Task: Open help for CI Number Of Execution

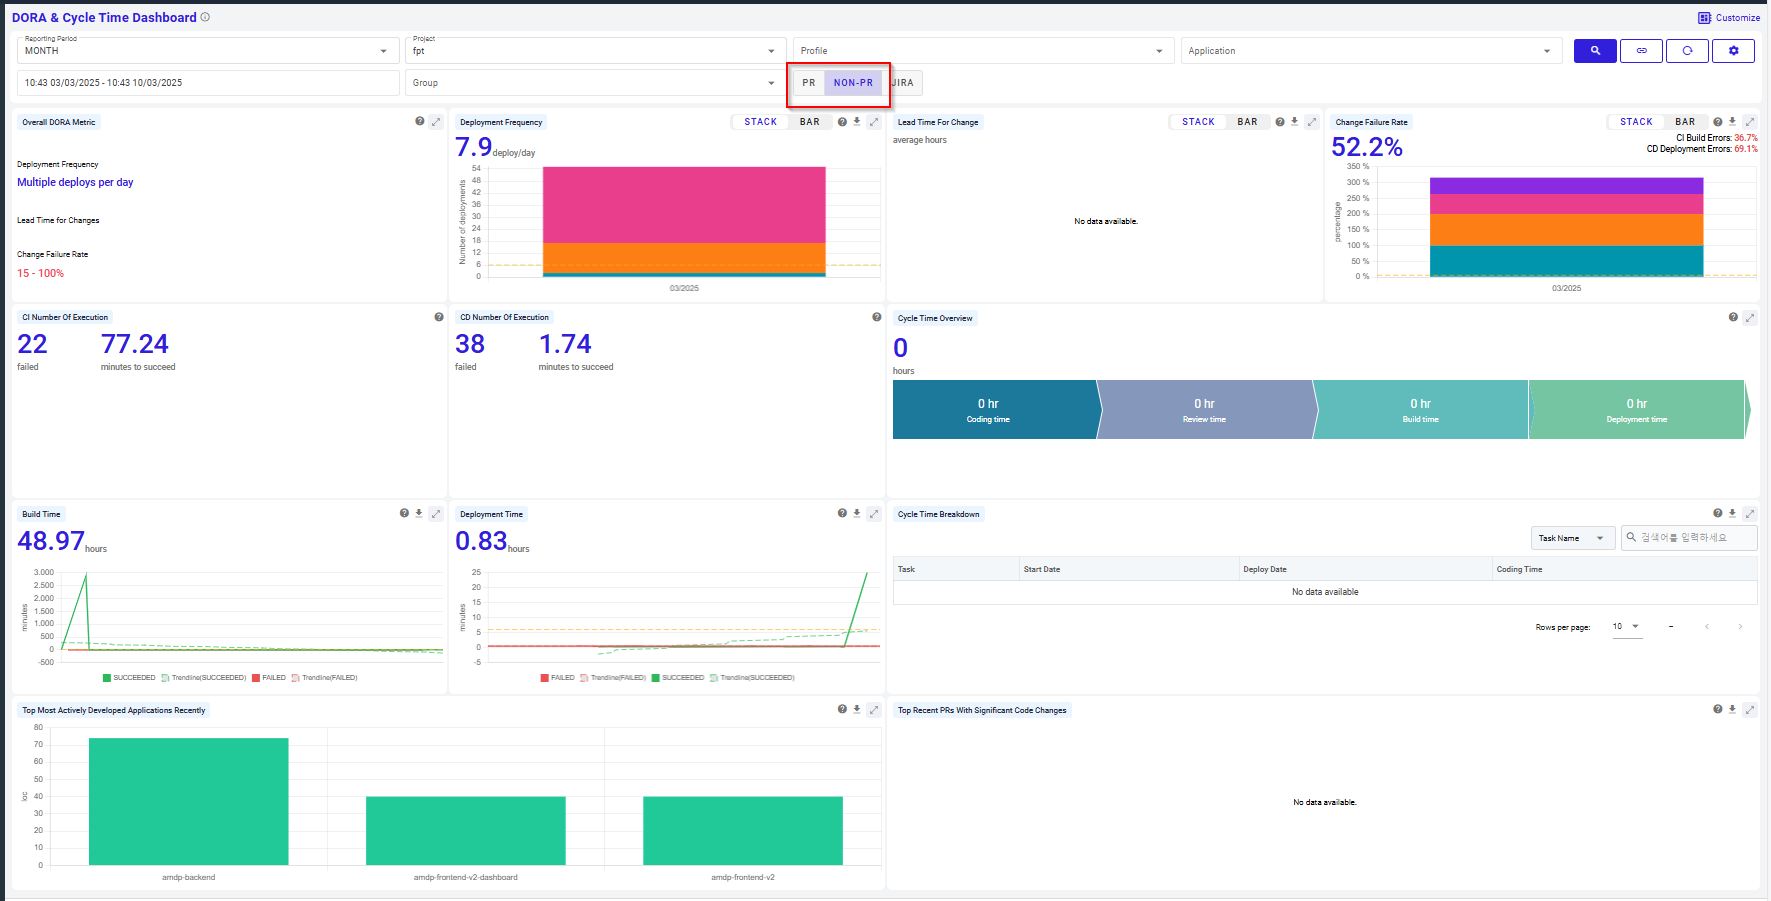Action: pos(439,317)
